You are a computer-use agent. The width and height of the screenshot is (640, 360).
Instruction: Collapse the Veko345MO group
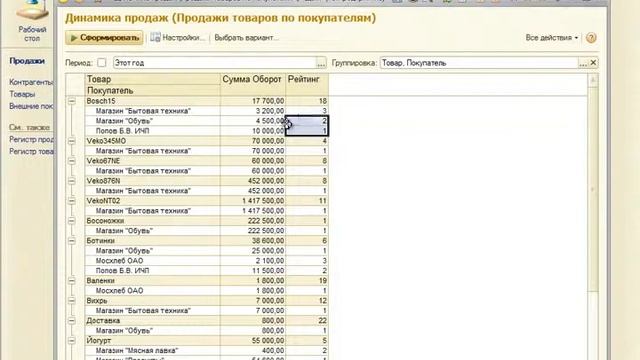tap(72, 141)
